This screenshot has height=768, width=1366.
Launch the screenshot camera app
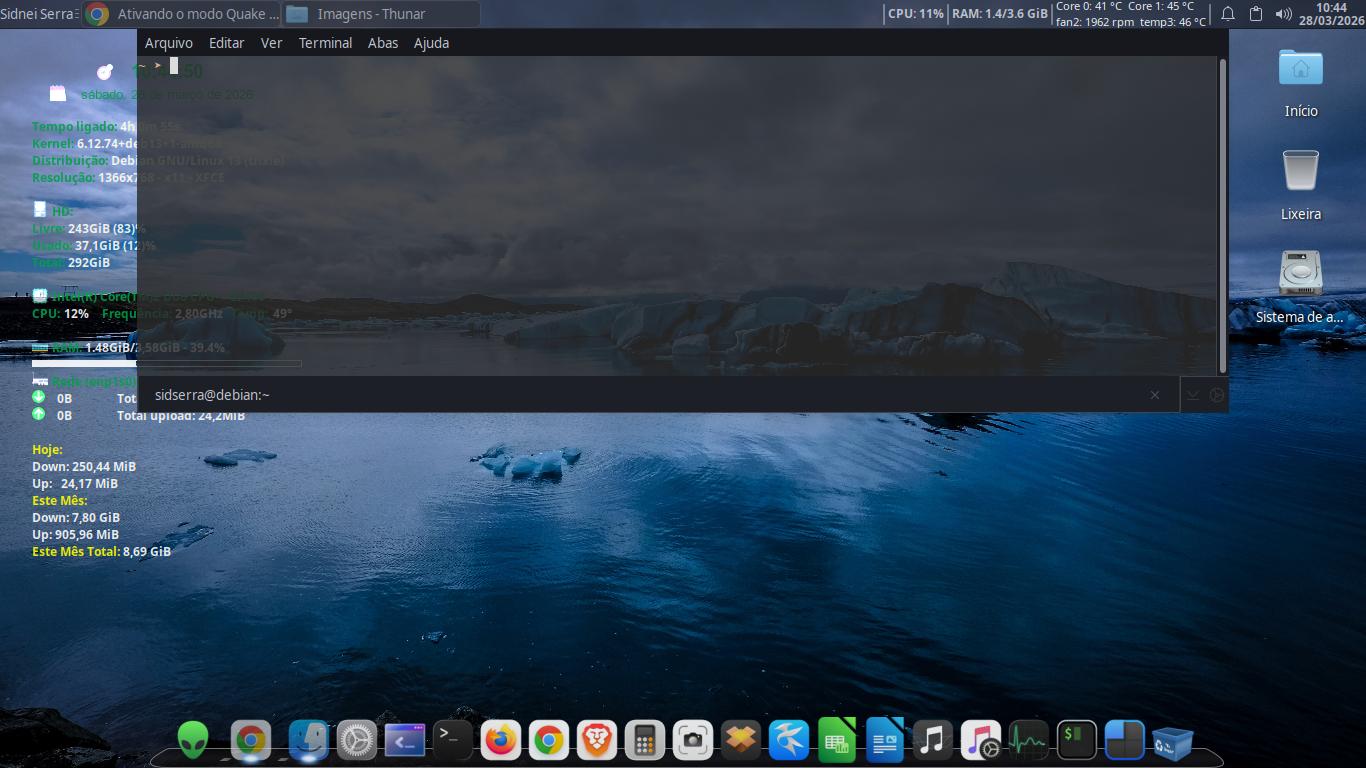pos(693,741)
